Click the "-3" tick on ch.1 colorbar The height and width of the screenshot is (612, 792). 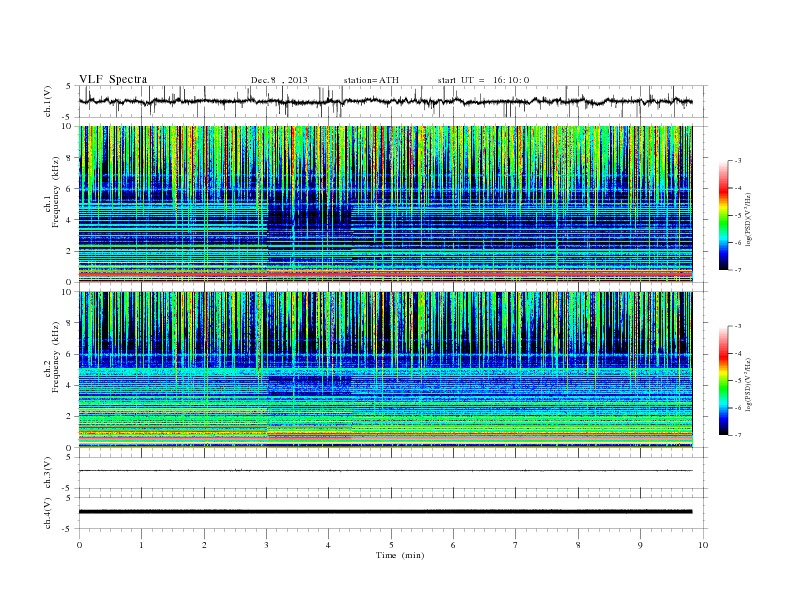737,161
